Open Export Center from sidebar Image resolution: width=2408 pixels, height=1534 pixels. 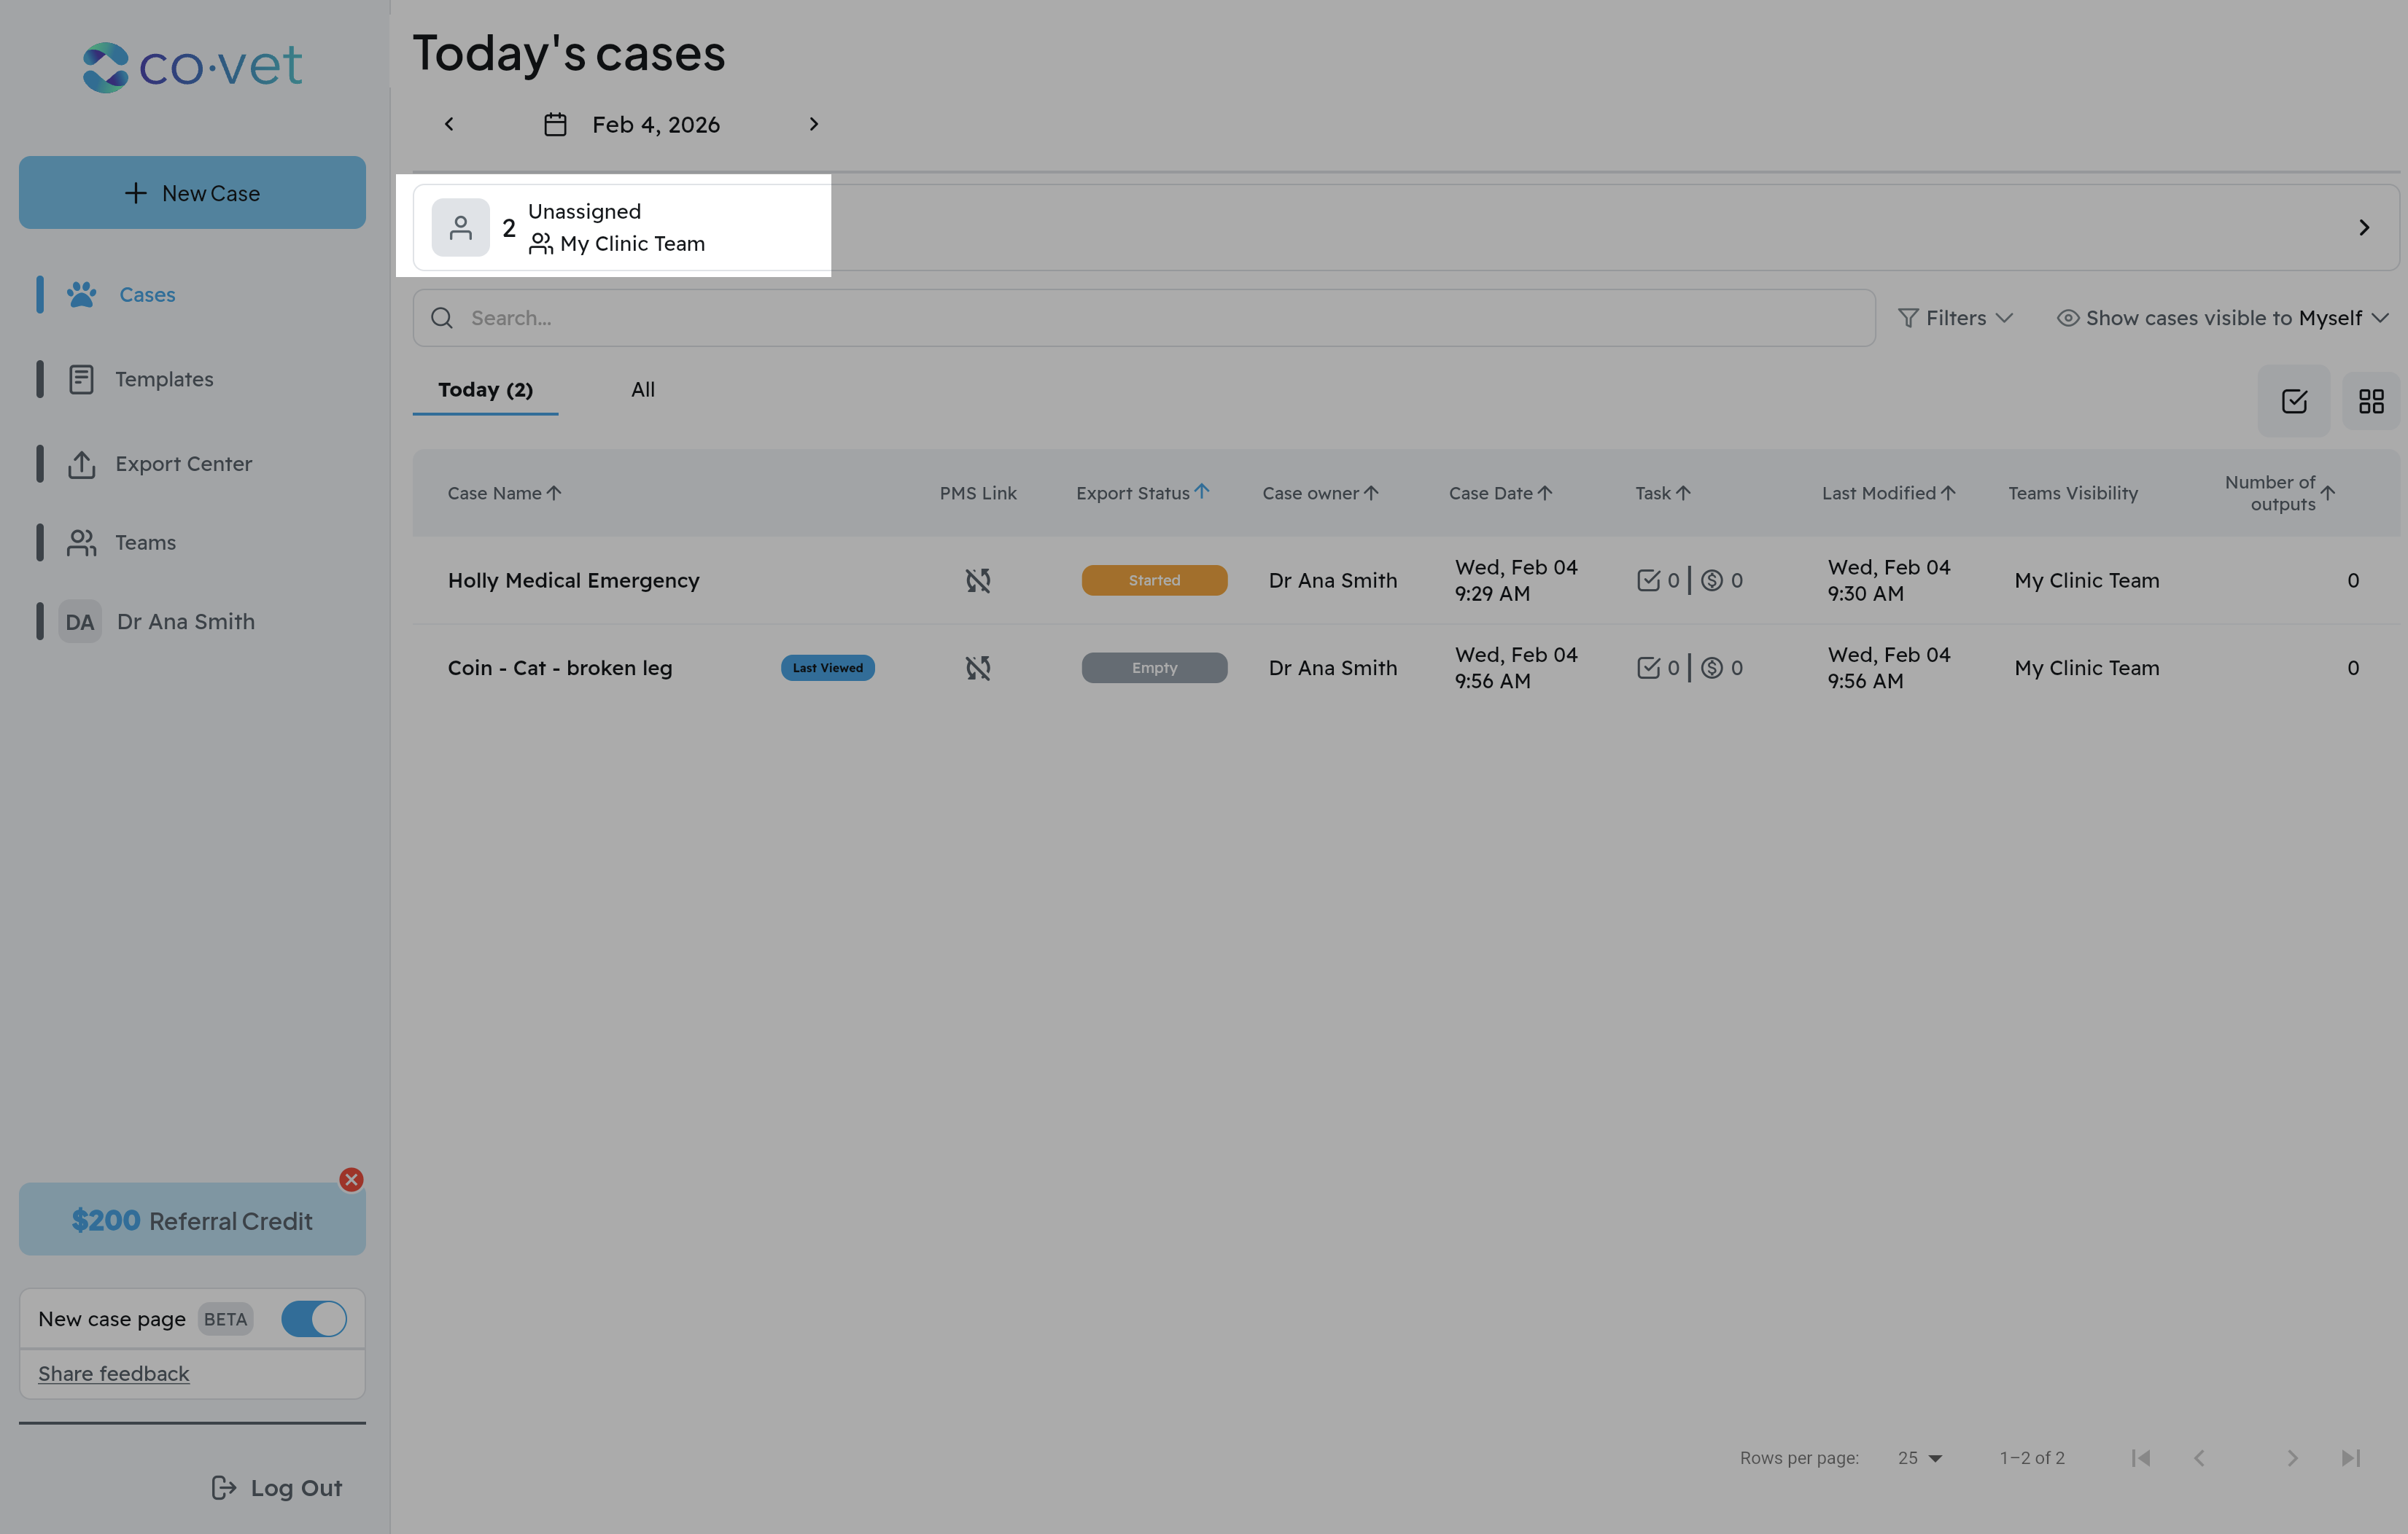[183, 464]
